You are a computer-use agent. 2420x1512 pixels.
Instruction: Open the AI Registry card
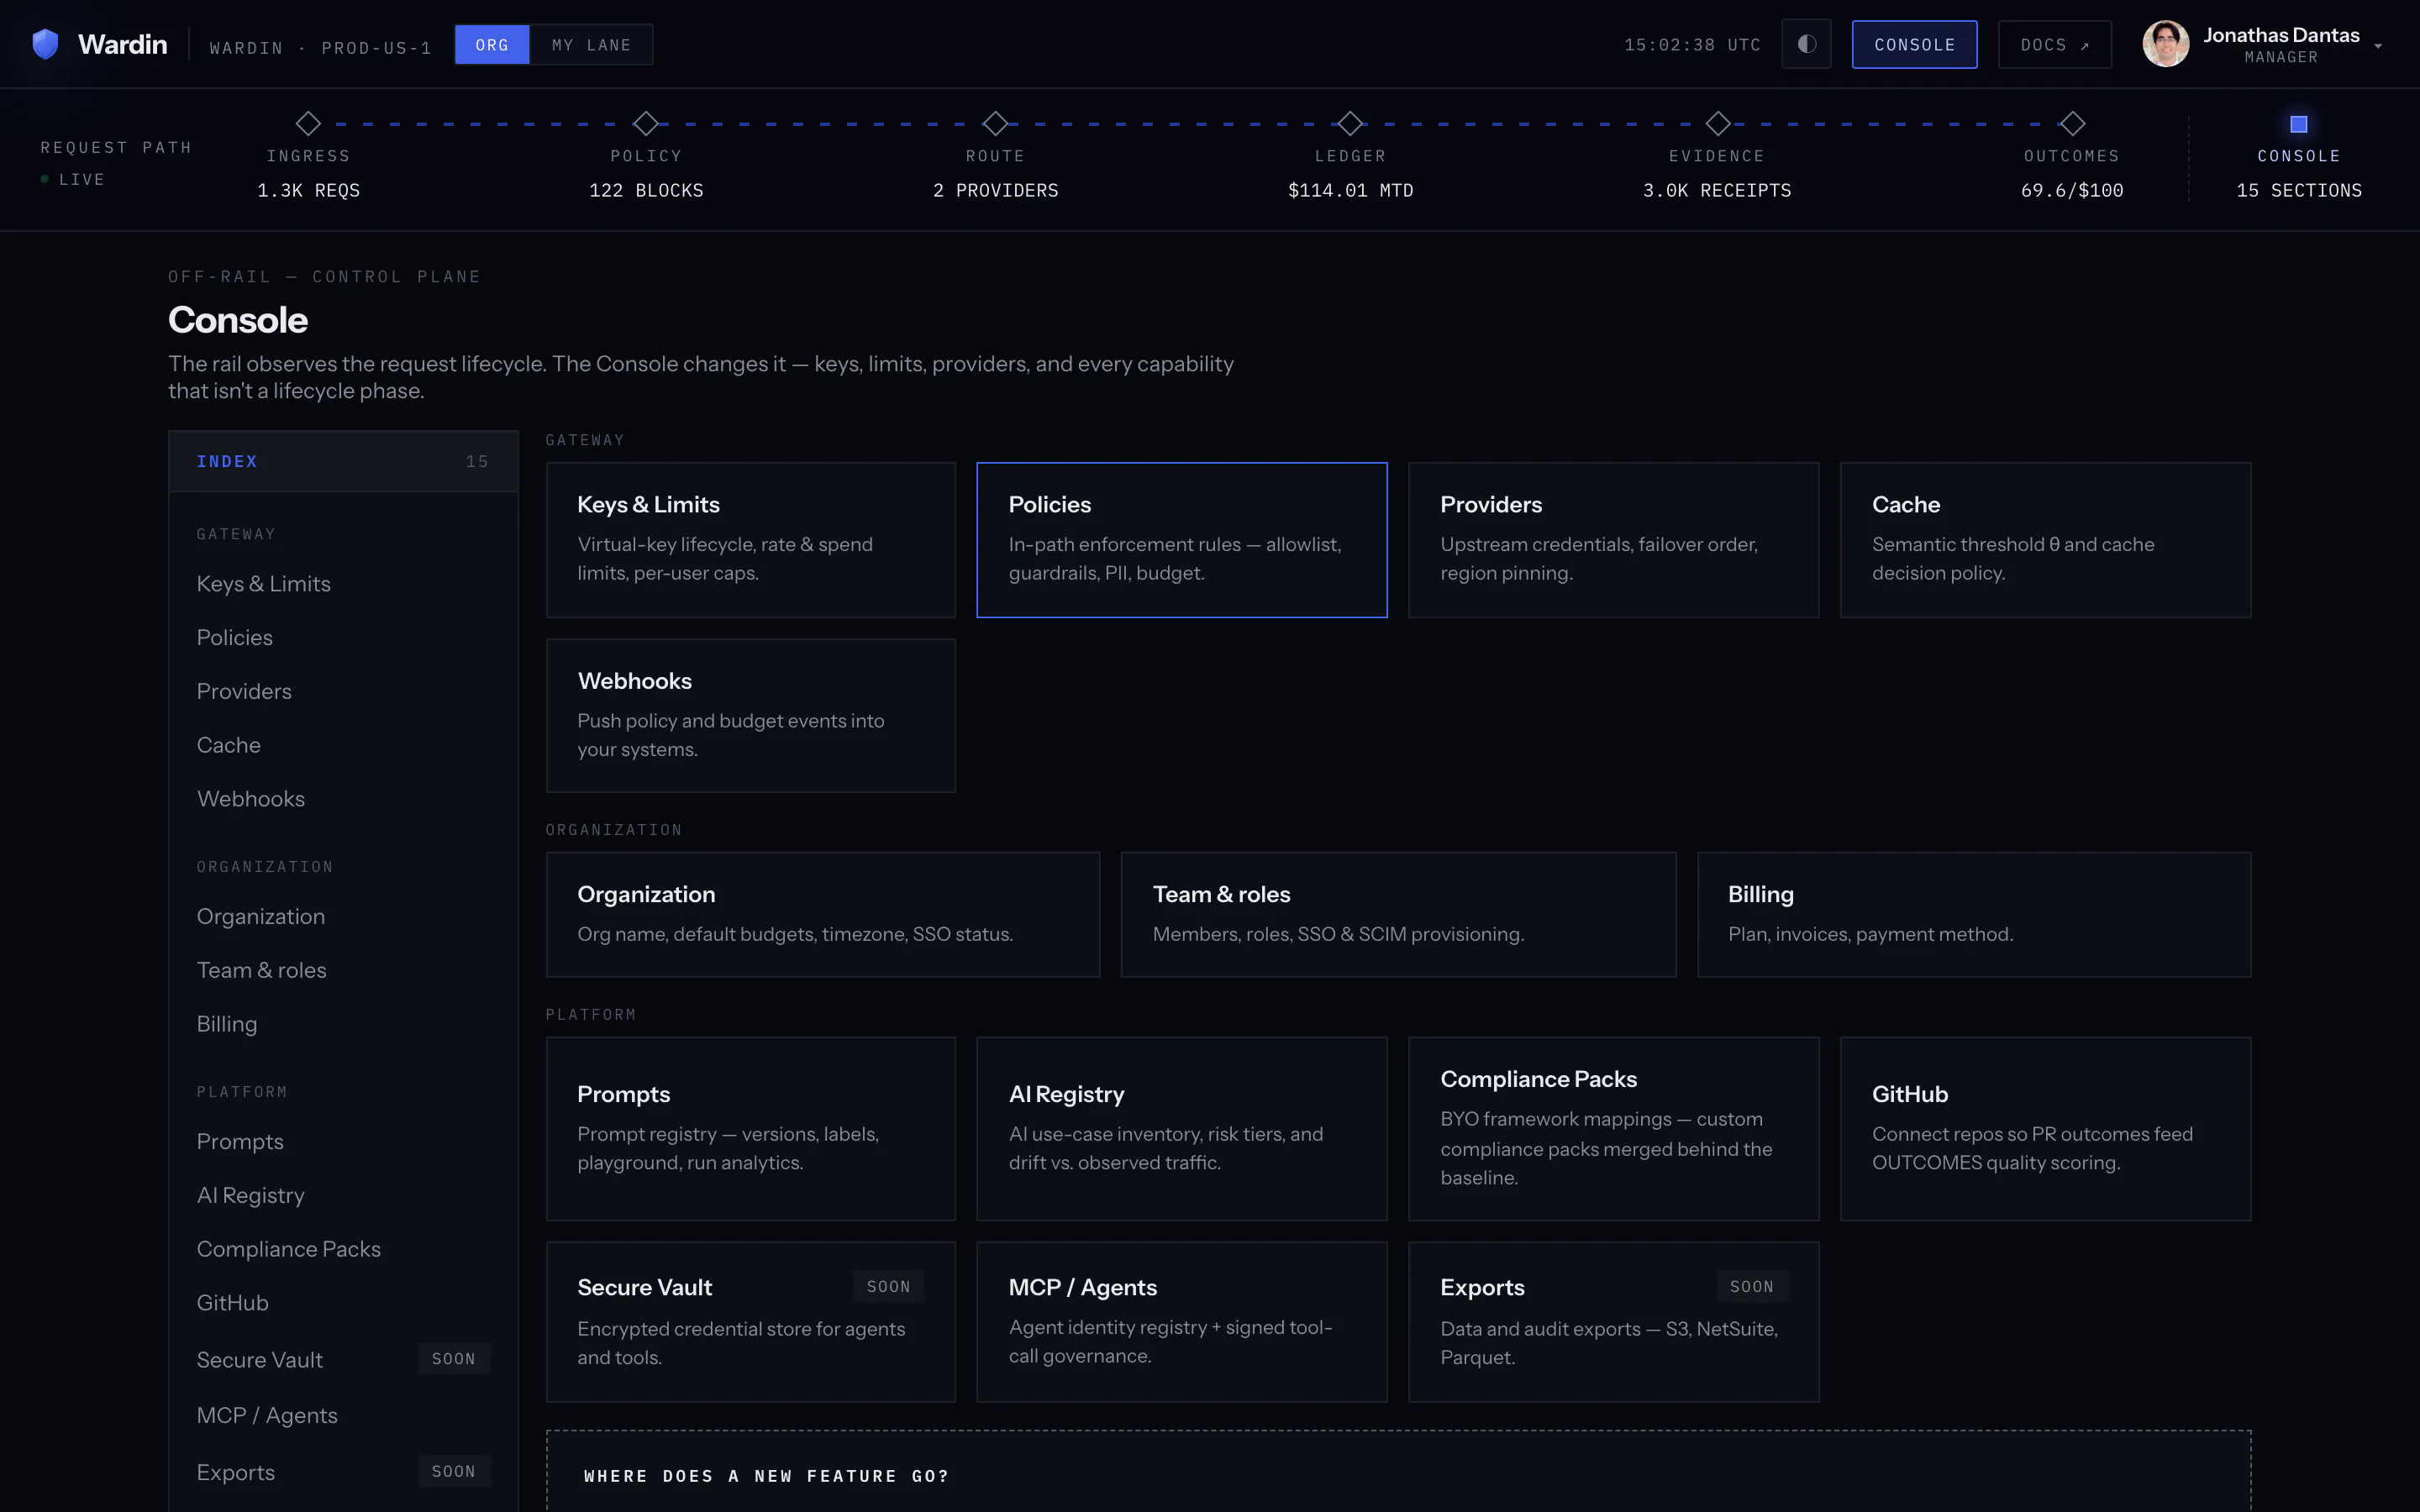(x=1182, y=1129)
